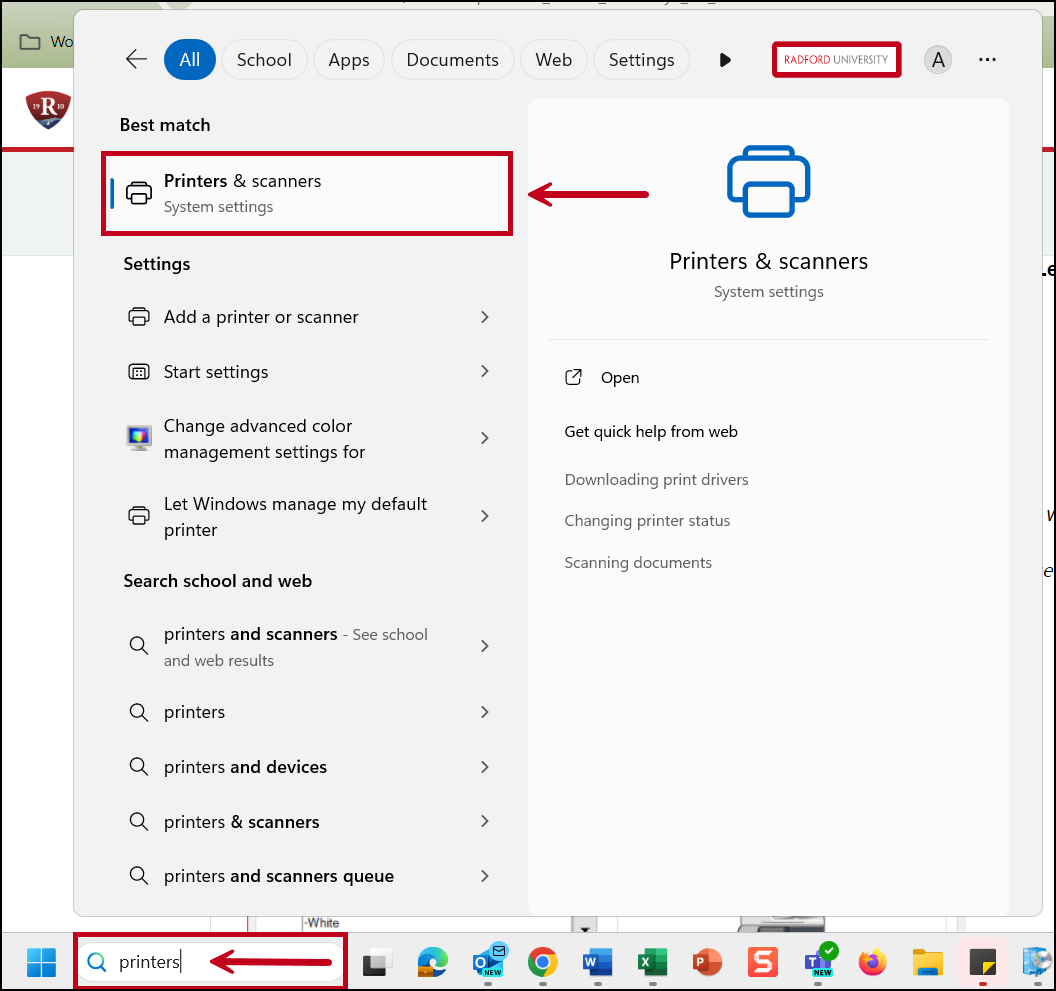Click the back arrow in search panel
Viewport: 1056px width, 991px height.
pyautogui.click(x=136, y=60)
